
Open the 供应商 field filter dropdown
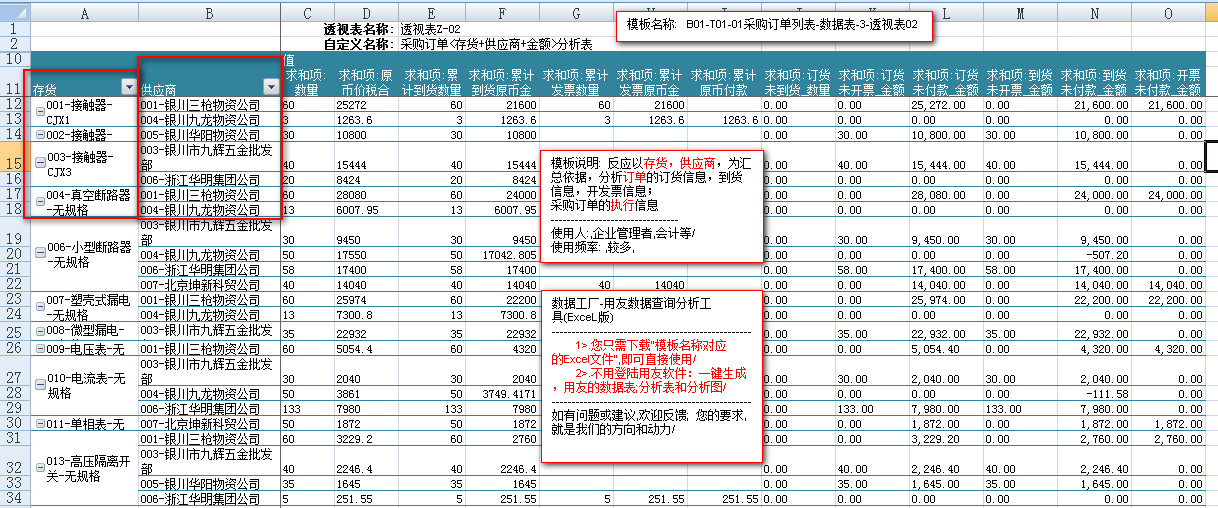(270, 87)
